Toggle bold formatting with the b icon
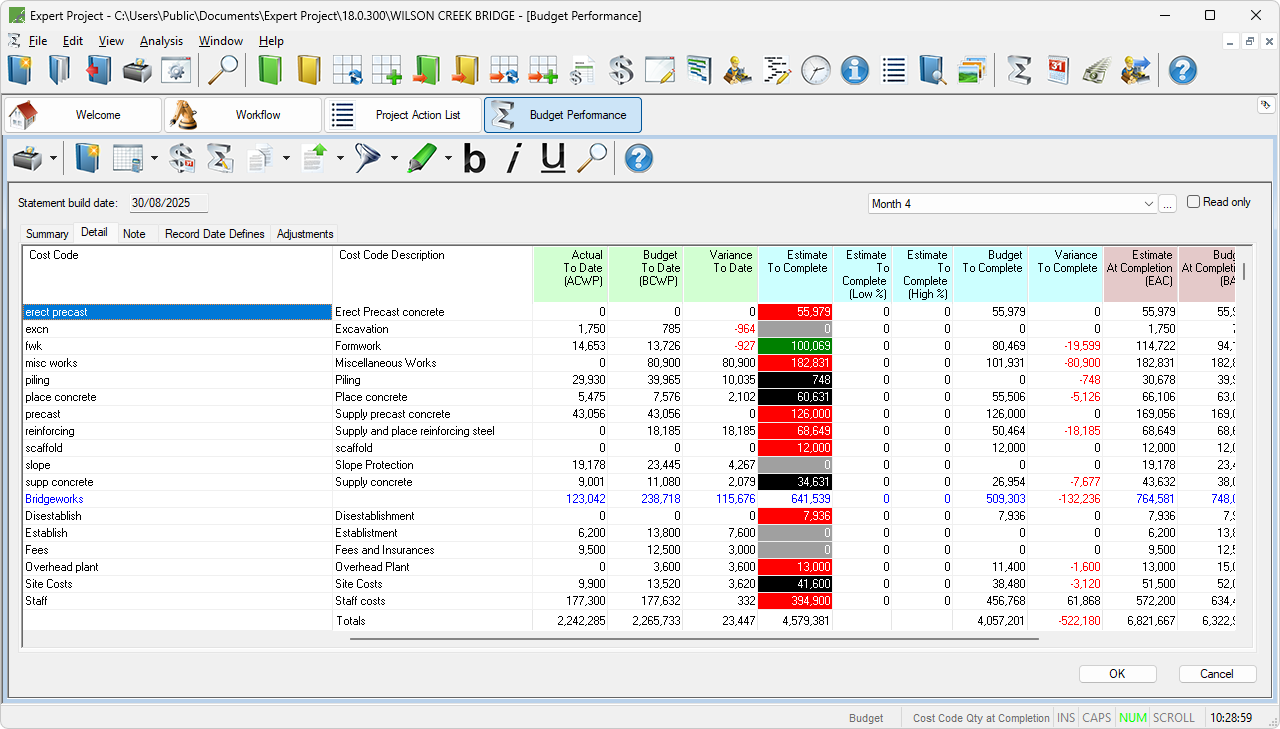This screenshot has height=729, width=1280. coord(474,158)
